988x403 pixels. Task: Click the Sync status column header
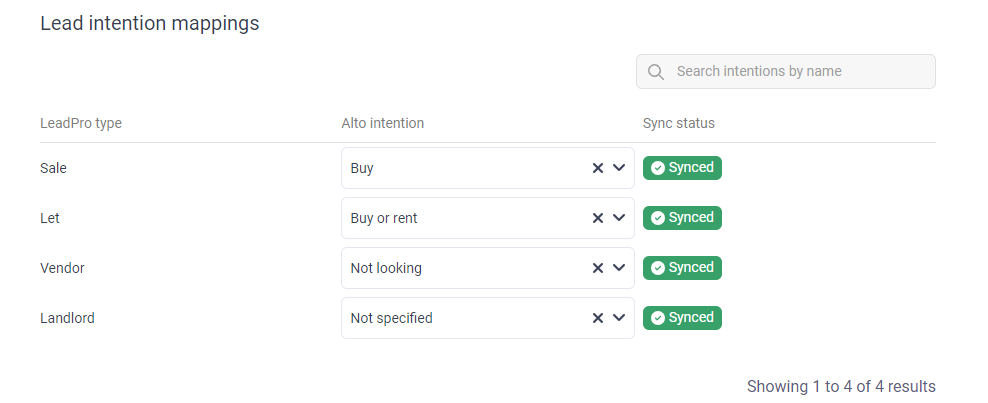coord(679,124)
